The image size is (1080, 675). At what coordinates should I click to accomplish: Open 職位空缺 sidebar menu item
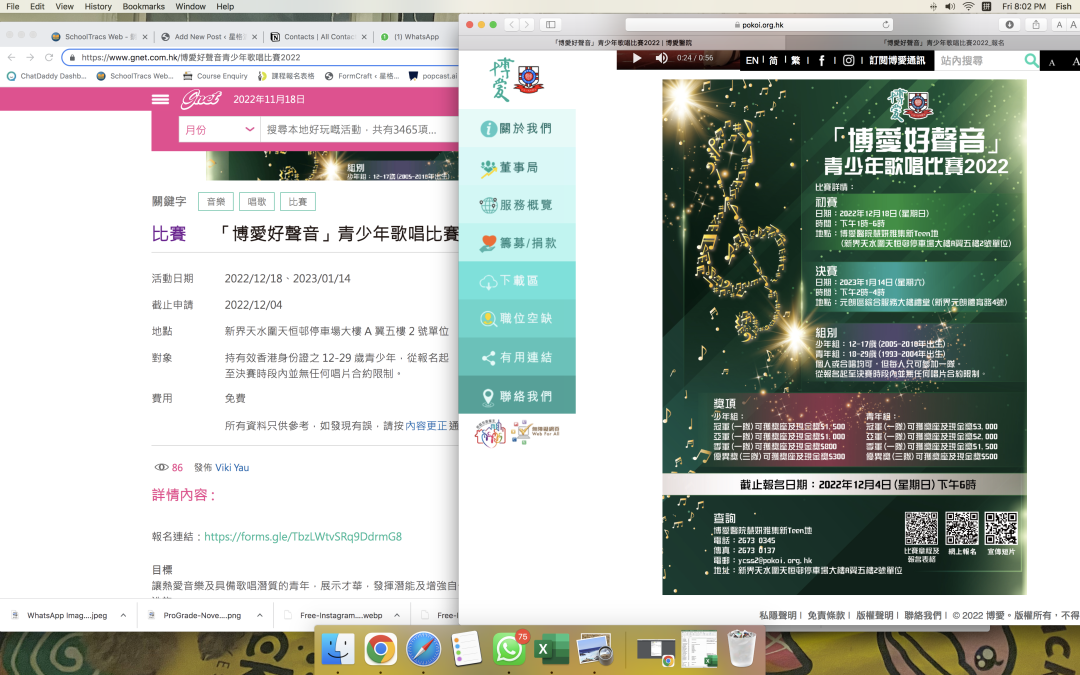tap(517, 318)
